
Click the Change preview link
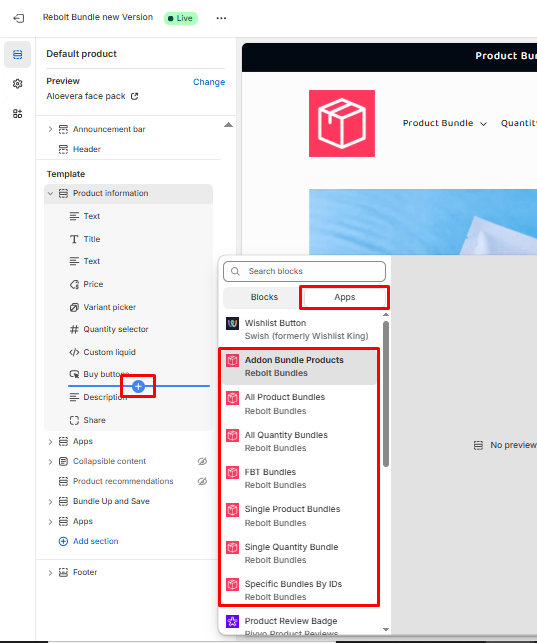(209, 82)
